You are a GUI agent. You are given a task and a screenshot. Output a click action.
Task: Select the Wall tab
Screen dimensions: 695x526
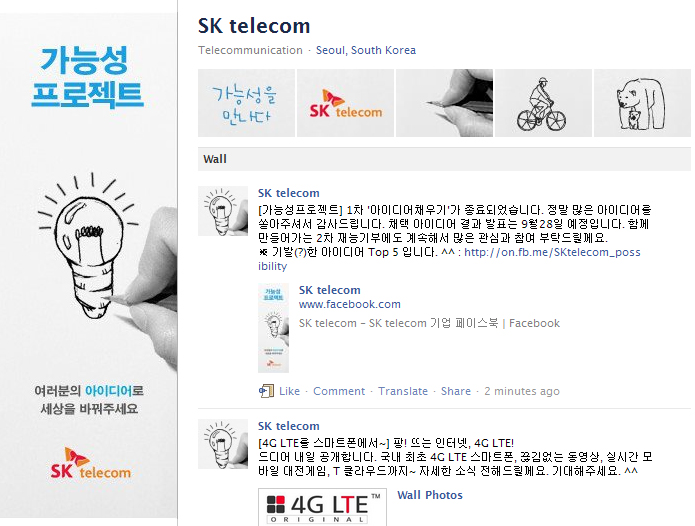pos(215,159)
